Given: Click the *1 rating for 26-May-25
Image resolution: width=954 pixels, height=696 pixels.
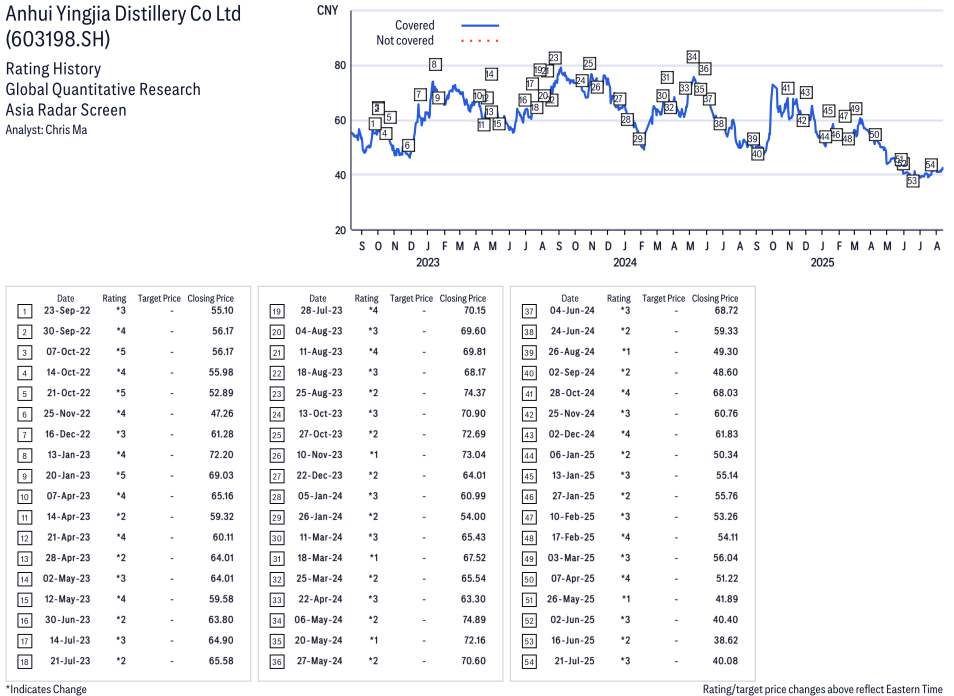Looking at the screenshot, I should pos(625,599).
